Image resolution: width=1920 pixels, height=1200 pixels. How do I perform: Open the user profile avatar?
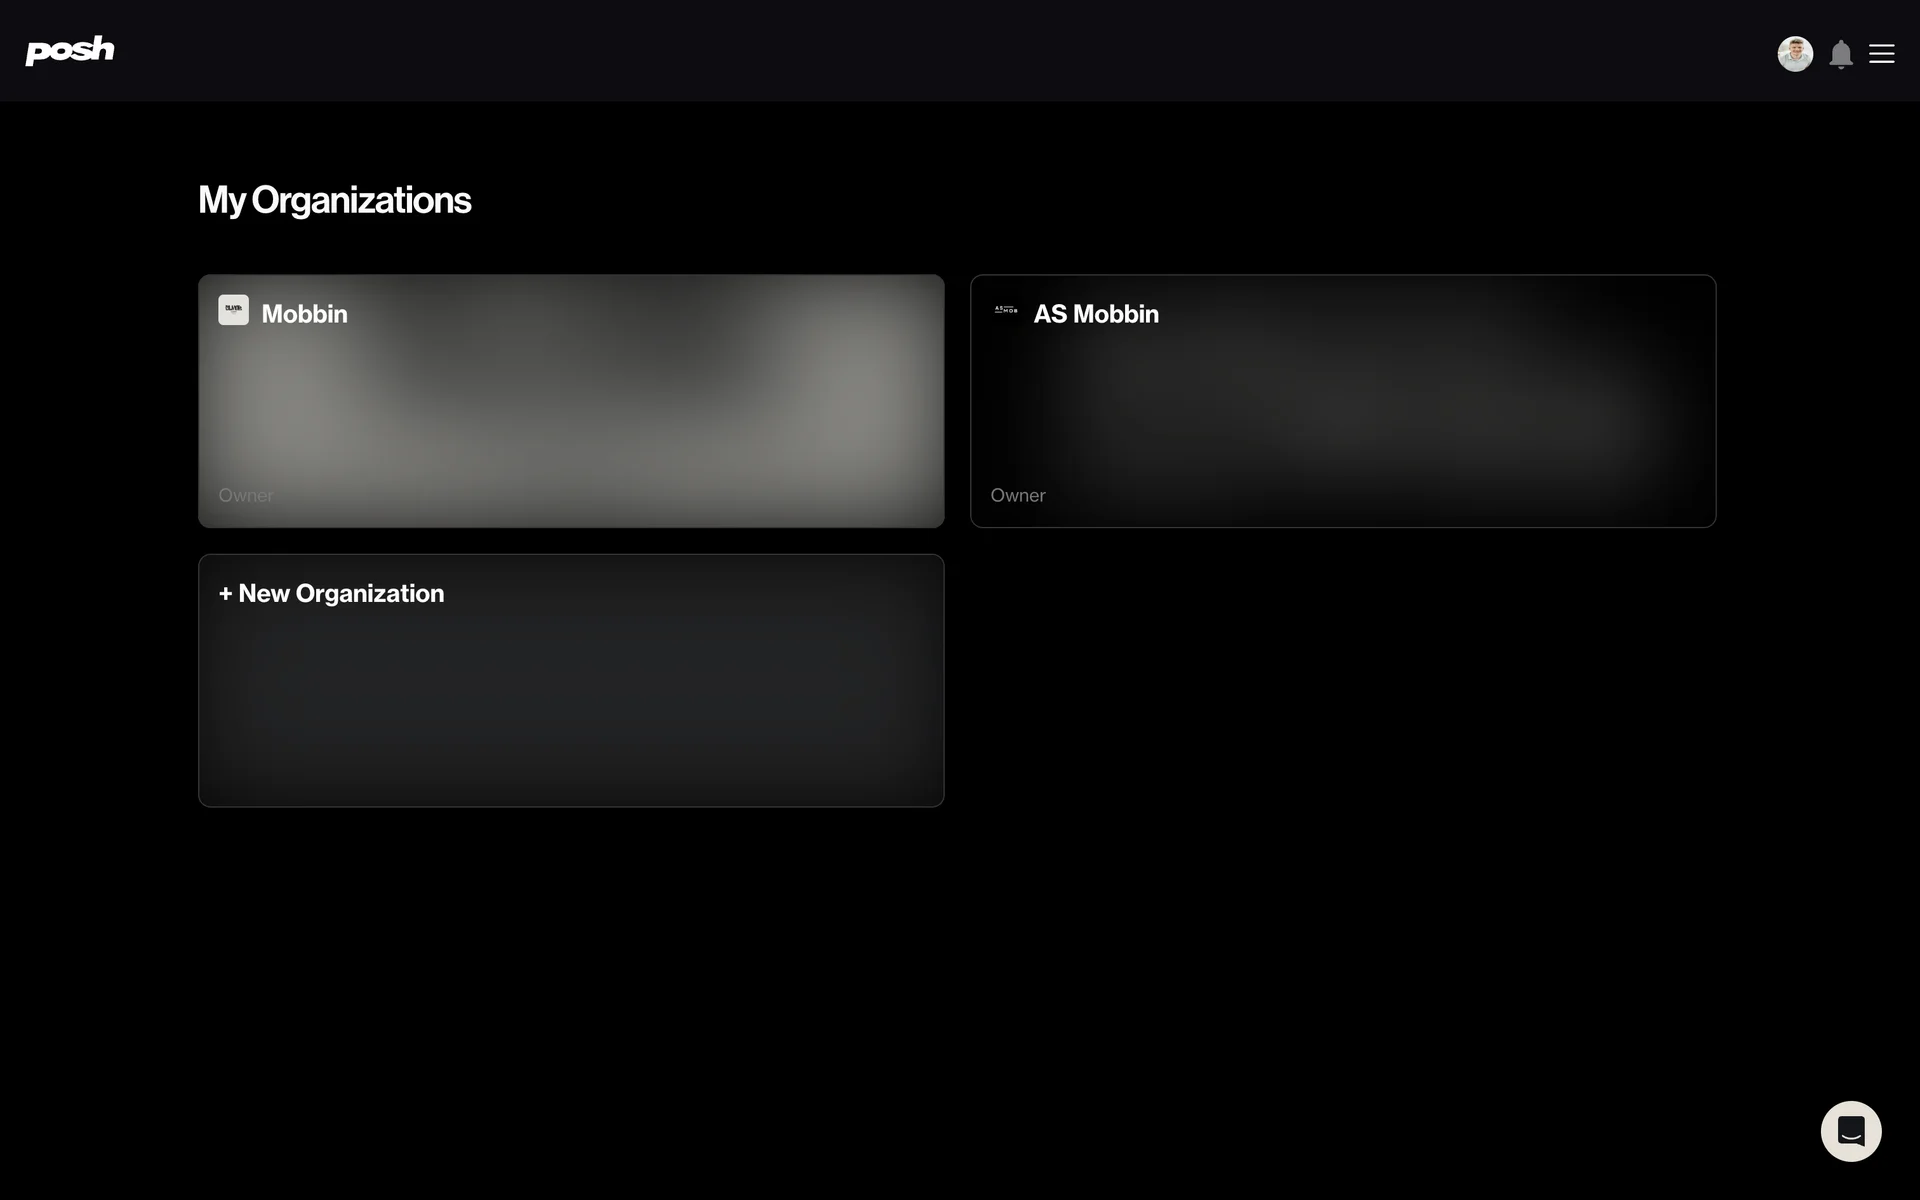pyautogui.click(x=1794, y=54)
